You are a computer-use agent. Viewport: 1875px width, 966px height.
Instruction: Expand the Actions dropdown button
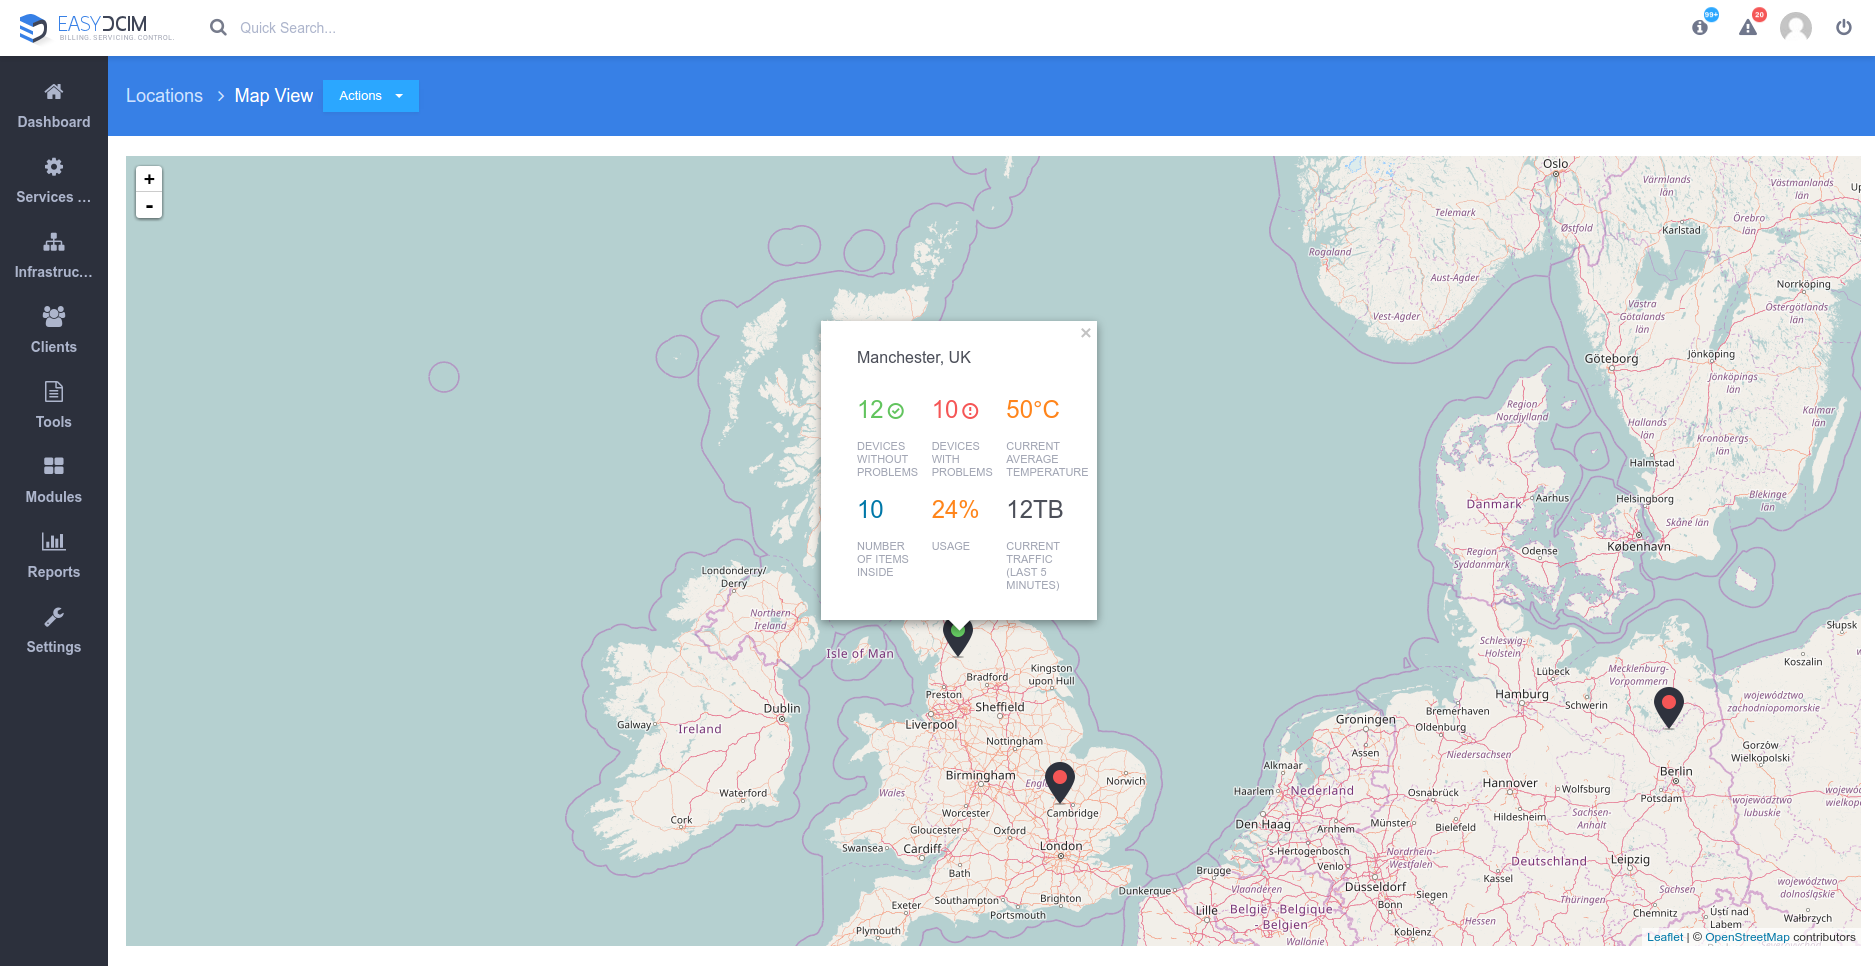coord(371,96)
